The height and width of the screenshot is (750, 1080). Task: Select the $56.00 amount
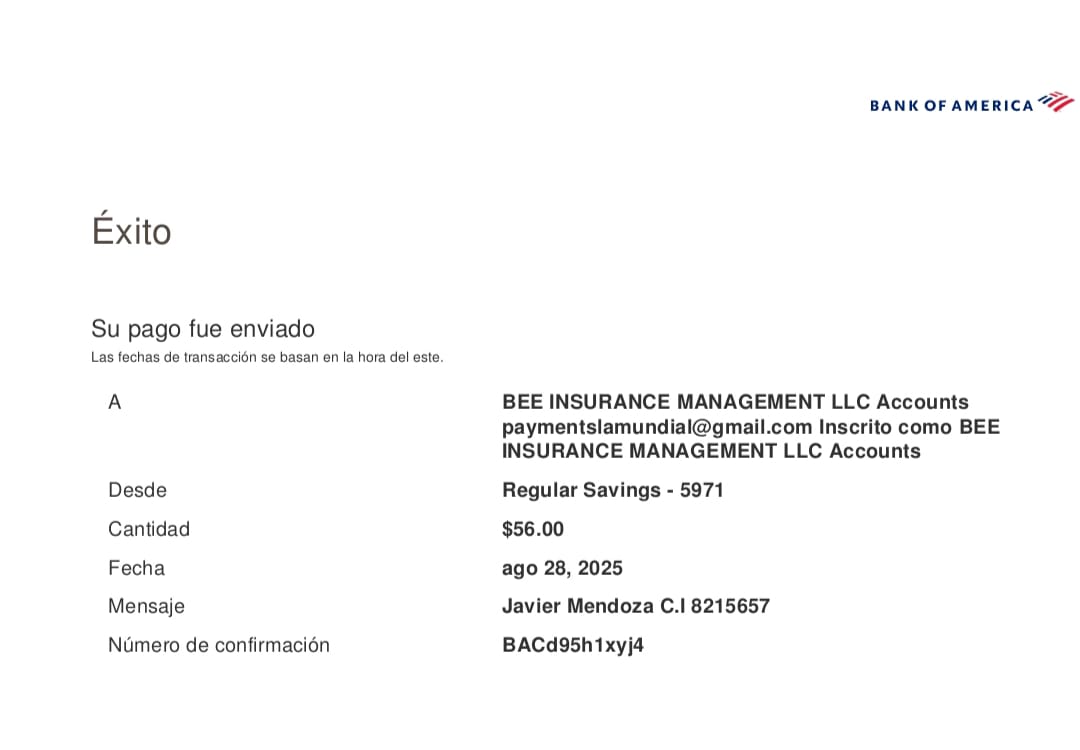click(533, 529)
